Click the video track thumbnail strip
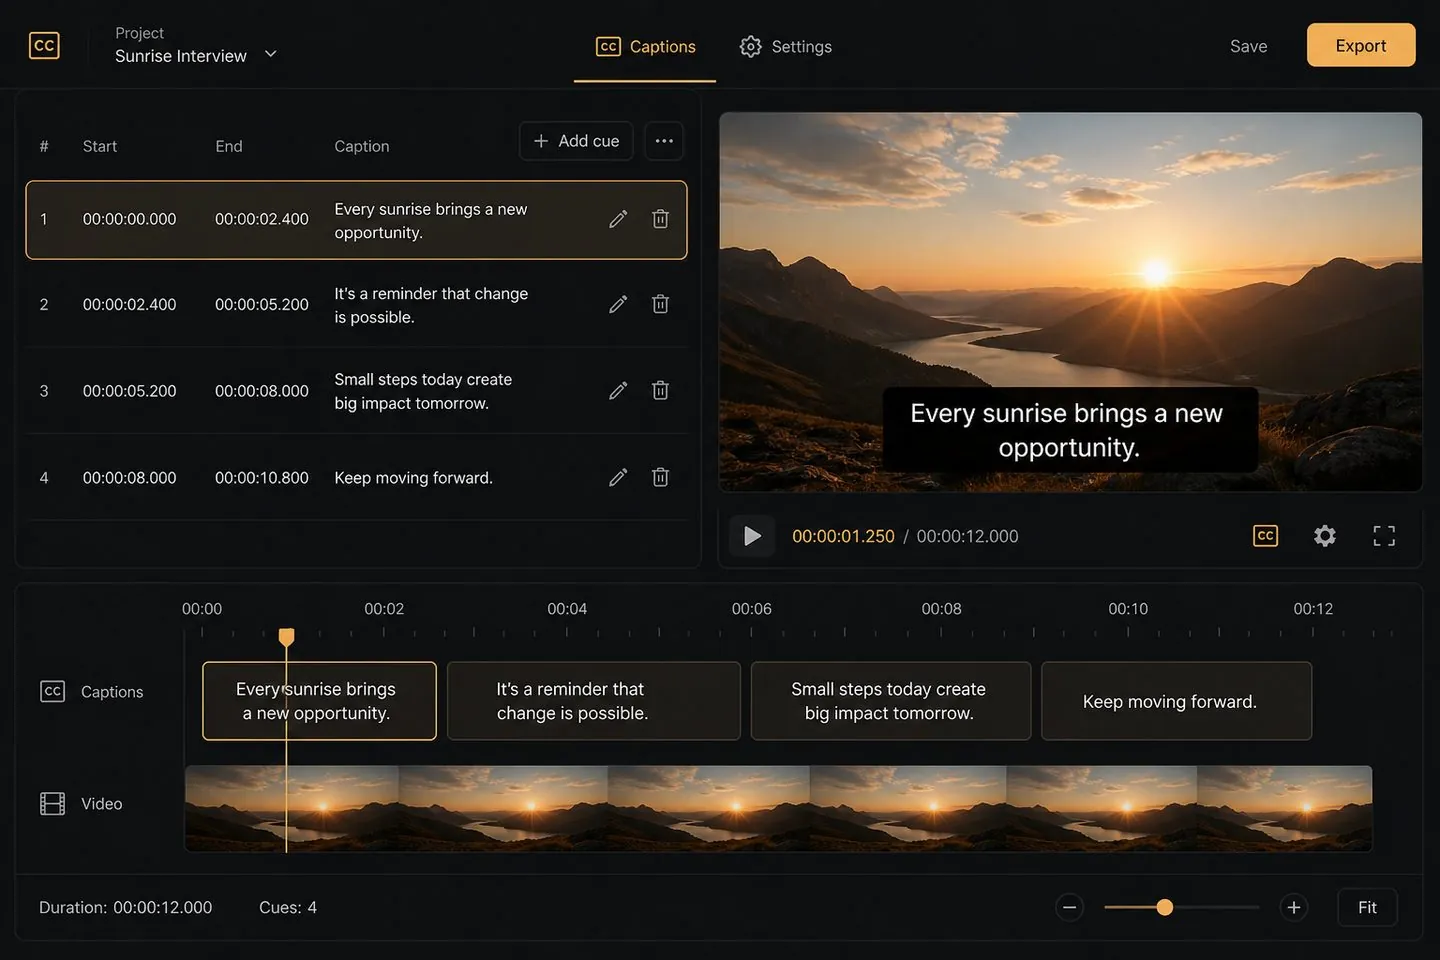1440x960 pixels. pos(778,809)
